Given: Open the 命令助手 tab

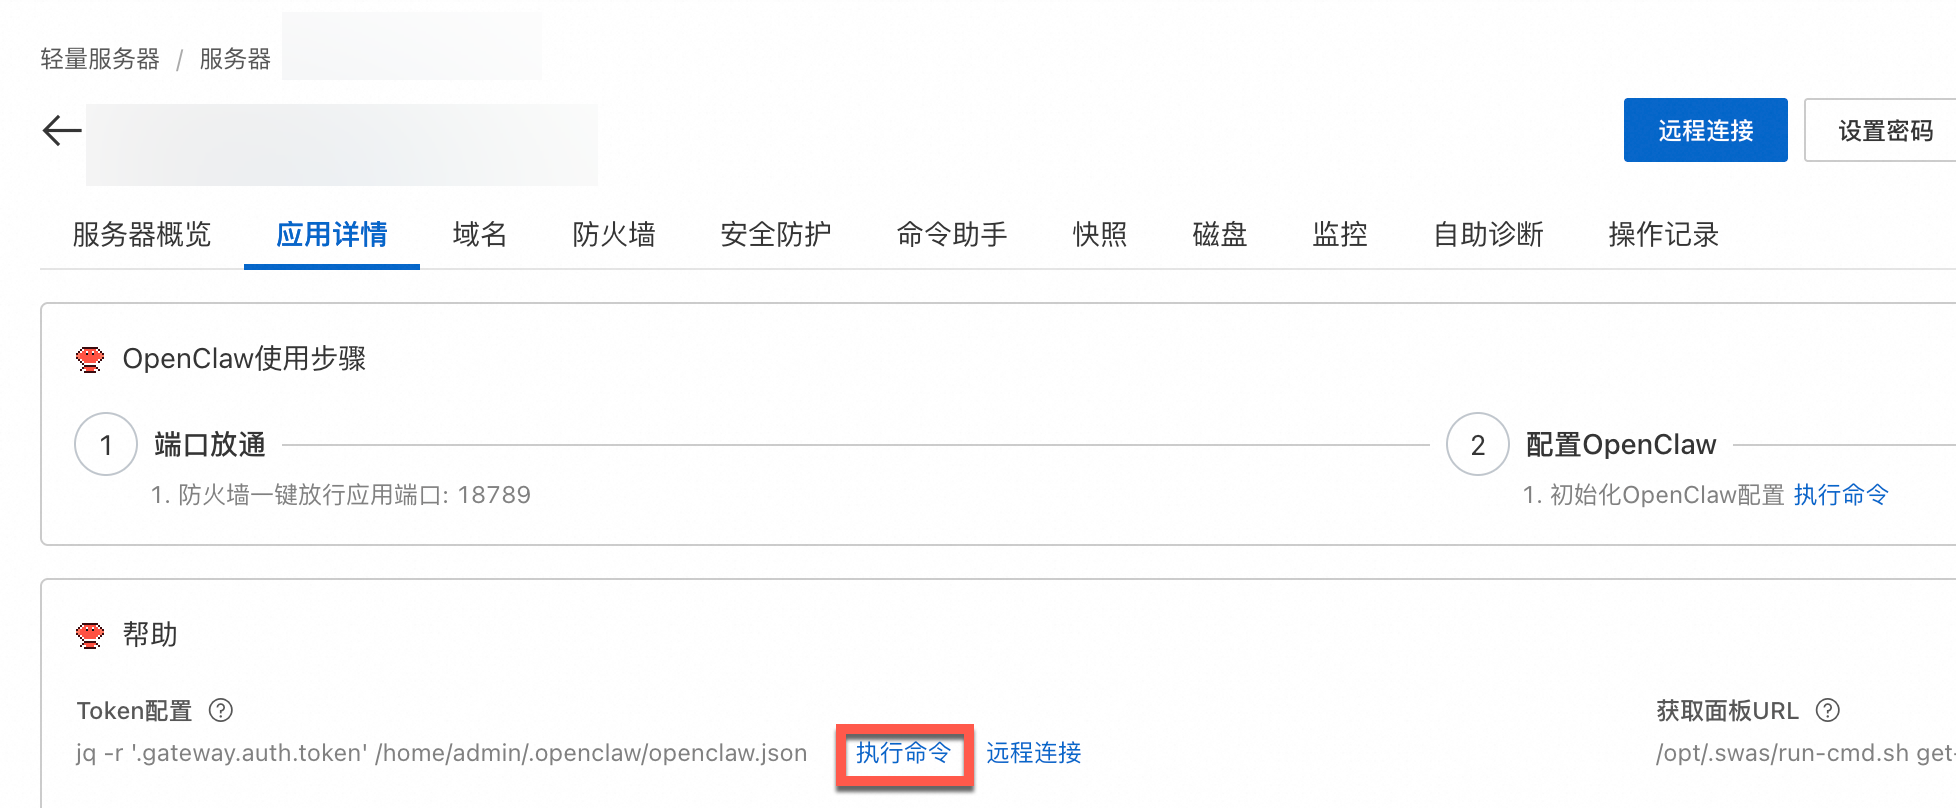Looking at the screenshot, I should coord(952,234).
